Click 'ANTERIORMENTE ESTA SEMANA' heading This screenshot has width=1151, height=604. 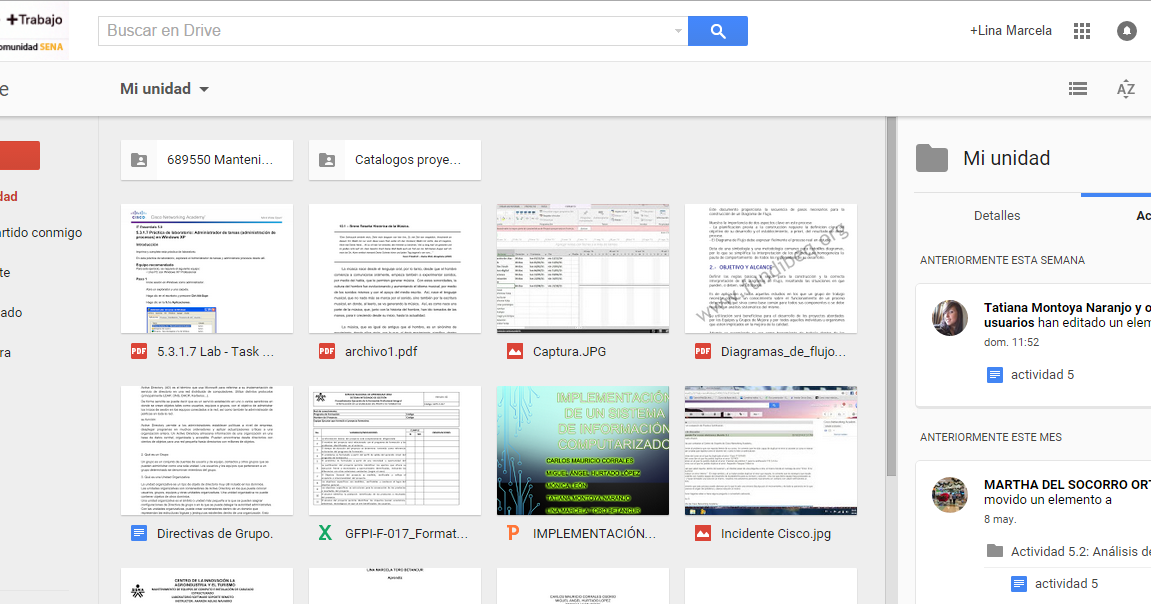(1002, 260)
